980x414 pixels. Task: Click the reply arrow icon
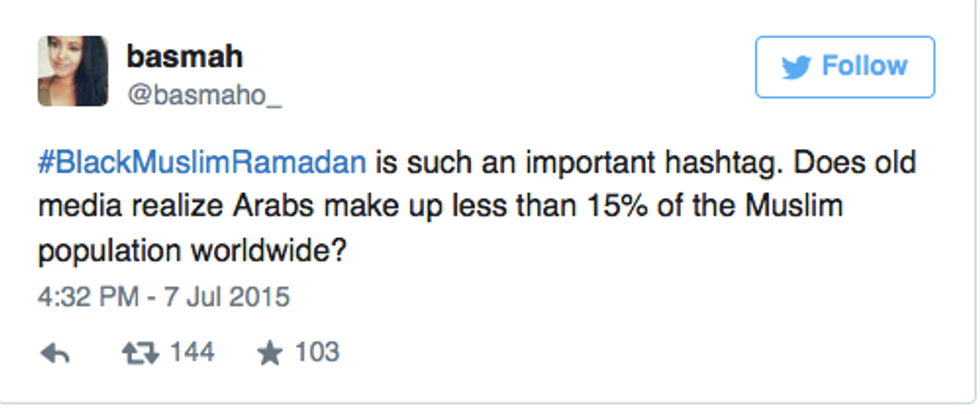55,353
